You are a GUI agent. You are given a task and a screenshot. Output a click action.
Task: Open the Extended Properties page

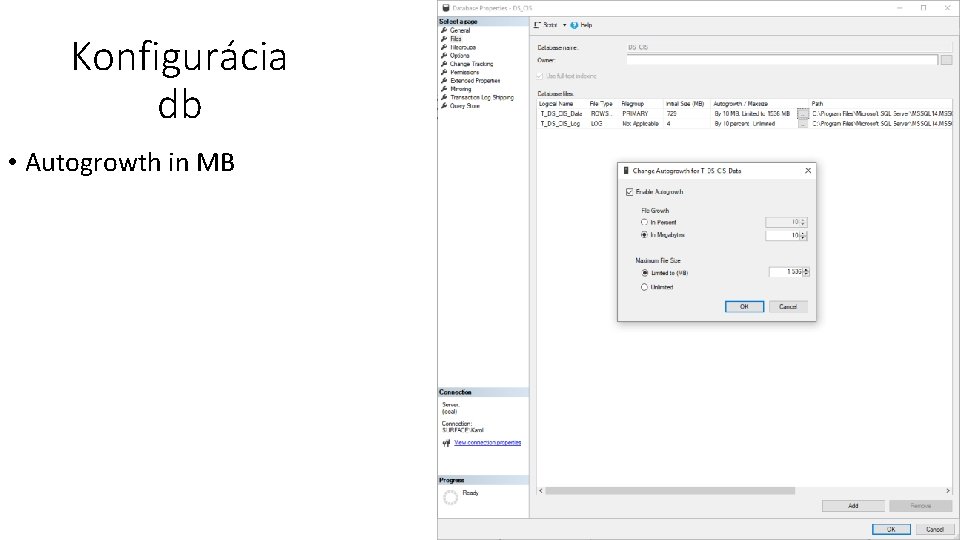click(475, 80)
